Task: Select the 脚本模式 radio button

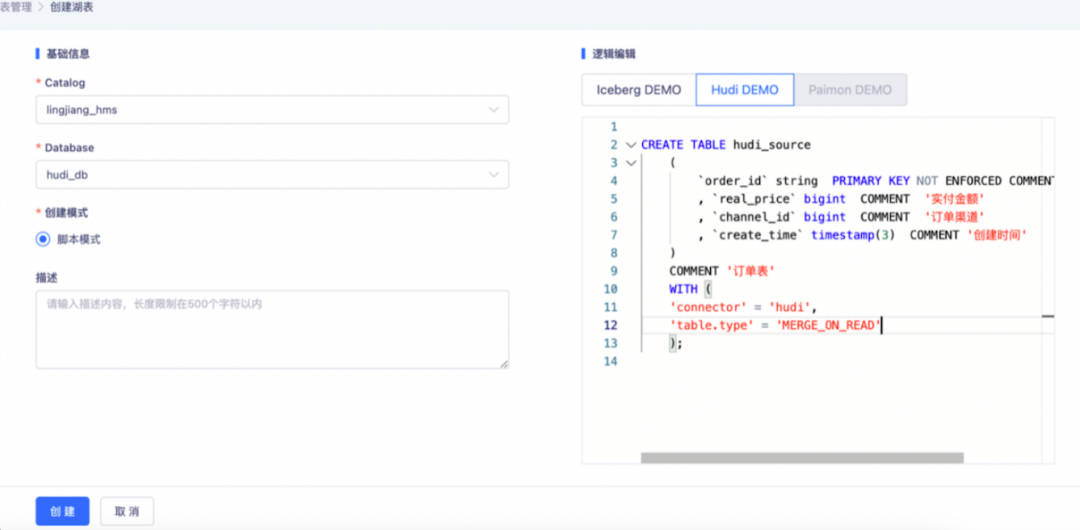Action: pos(43,239)
